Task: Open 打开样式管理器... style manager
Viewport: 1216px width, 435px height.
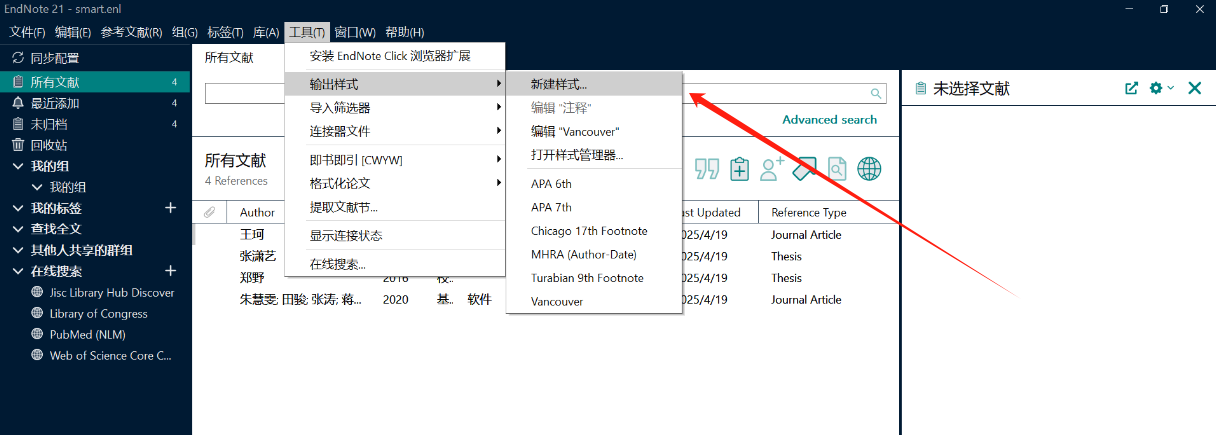Action: tap(595, 155)
